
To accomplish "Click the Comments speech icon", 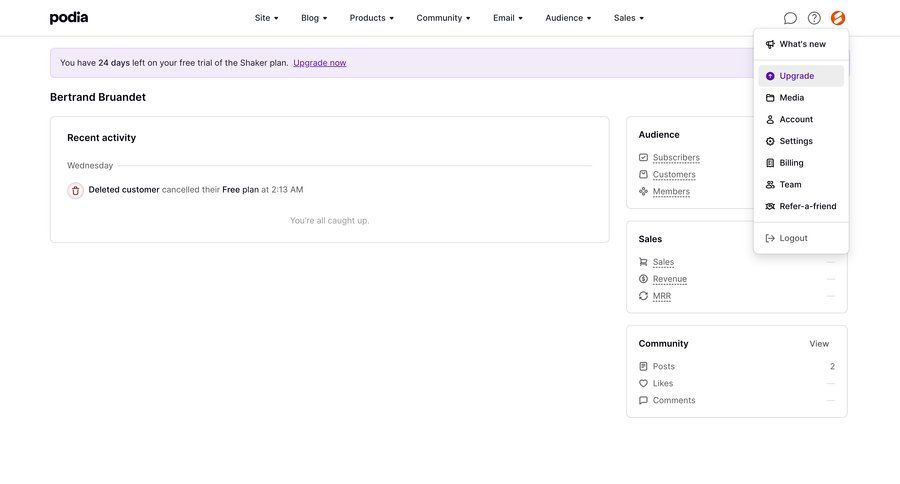I will (643, 400).
